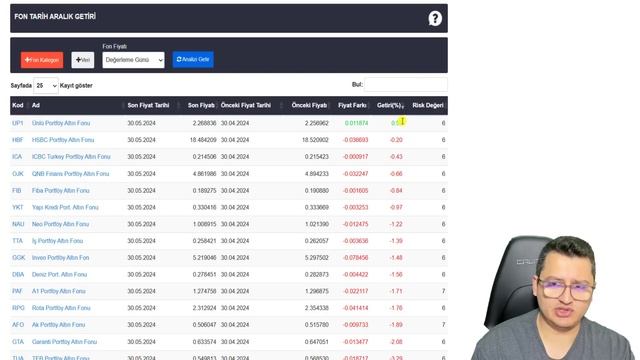The image size is (640, 360).
Task: Open the Neo Portföy Altın Fonu link
Action: pyautogui.click(x=60, y=224)
